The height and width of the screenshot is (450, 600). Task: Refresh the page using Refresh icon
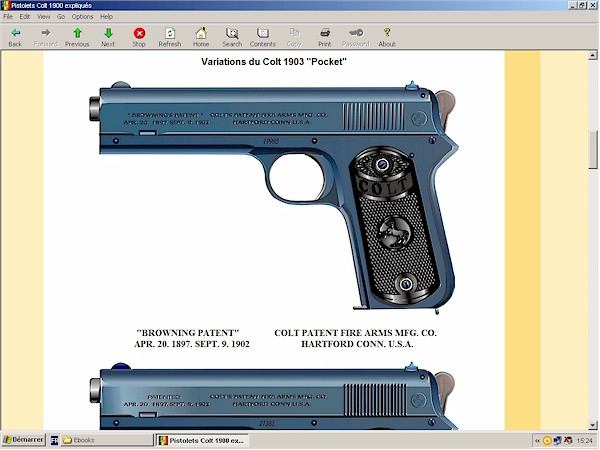170,33
